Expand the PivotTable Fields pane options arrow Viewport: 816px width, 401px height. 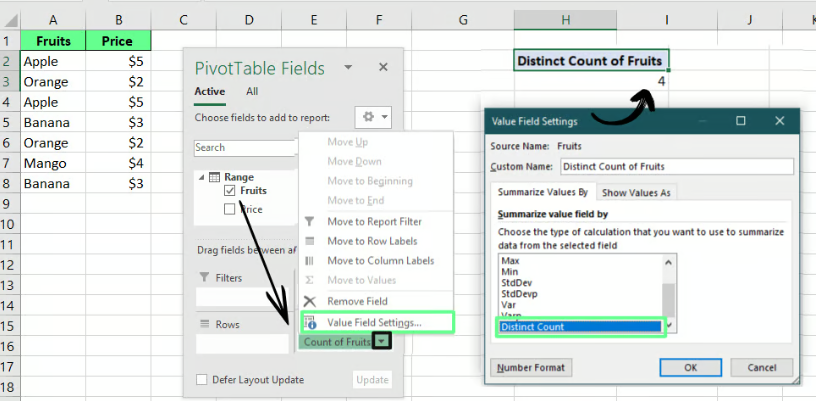point(347,68)
